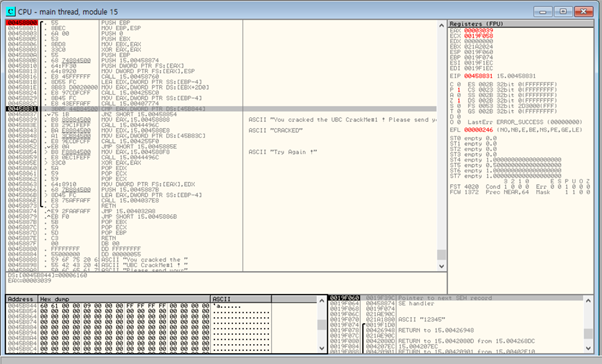
Task: Click the stack pane scrollbar thumb
Action: click(588, 334)
